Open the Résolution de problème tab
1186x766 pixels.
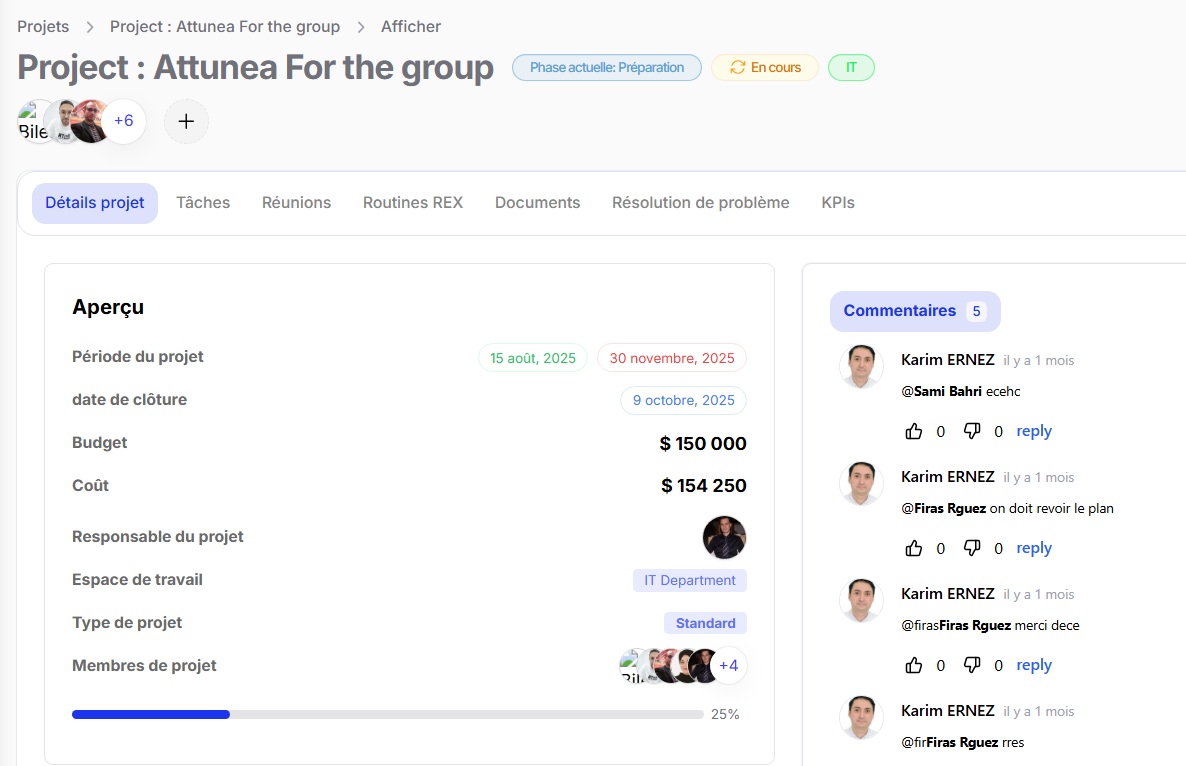700,203
